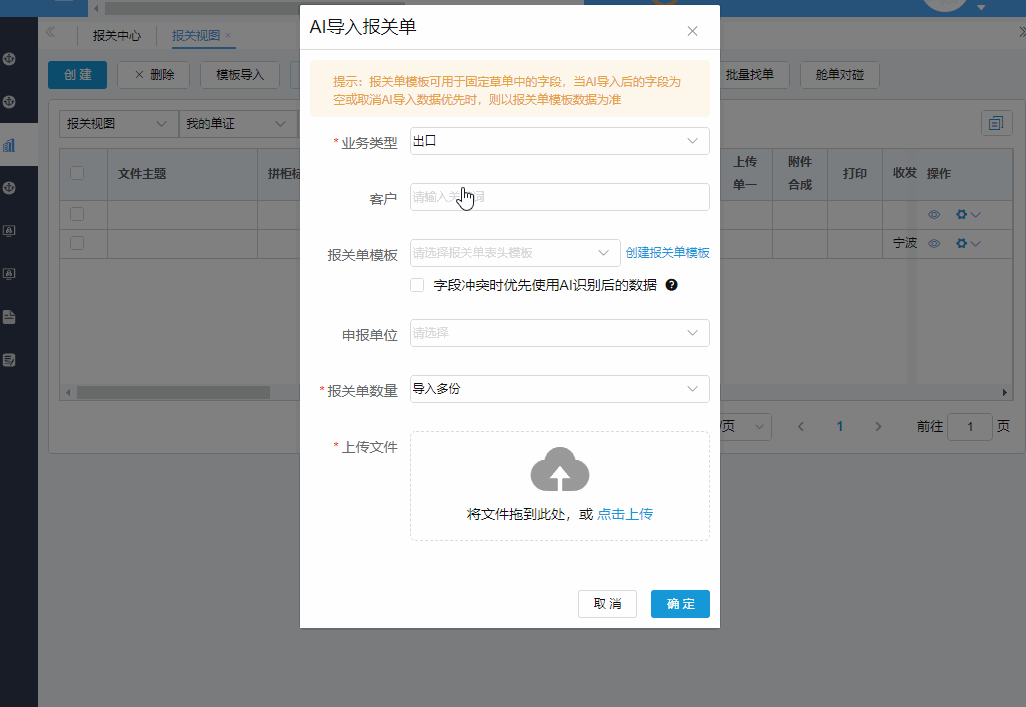Click the cloud upload icon
This screenshot has width=1026, height=707.
559,469
